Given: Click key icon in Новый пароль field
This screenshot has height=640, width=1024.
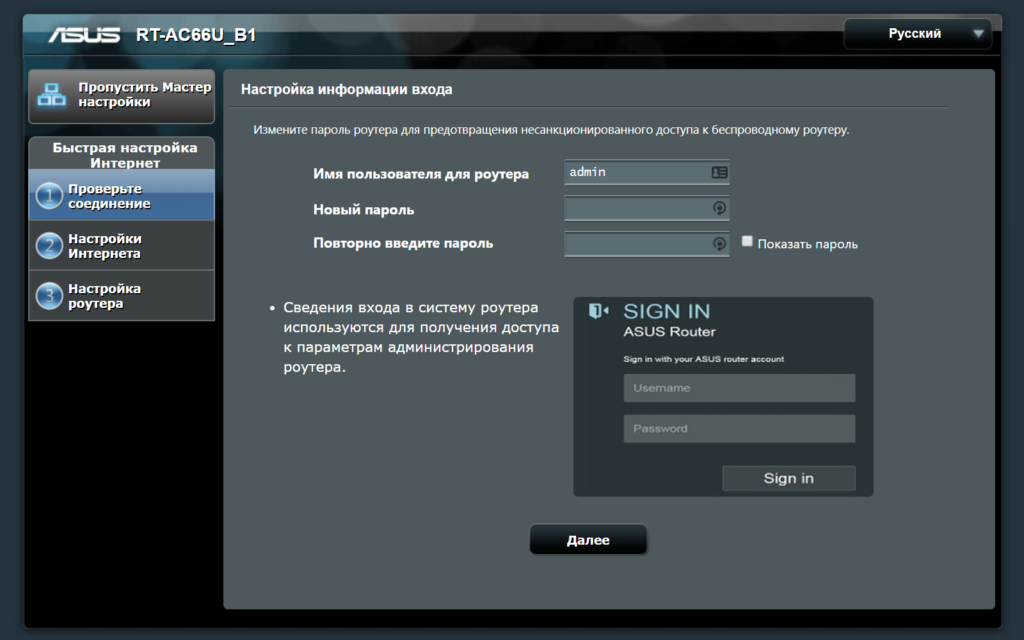Looking at the screenshot, I should tap(719, 208).
